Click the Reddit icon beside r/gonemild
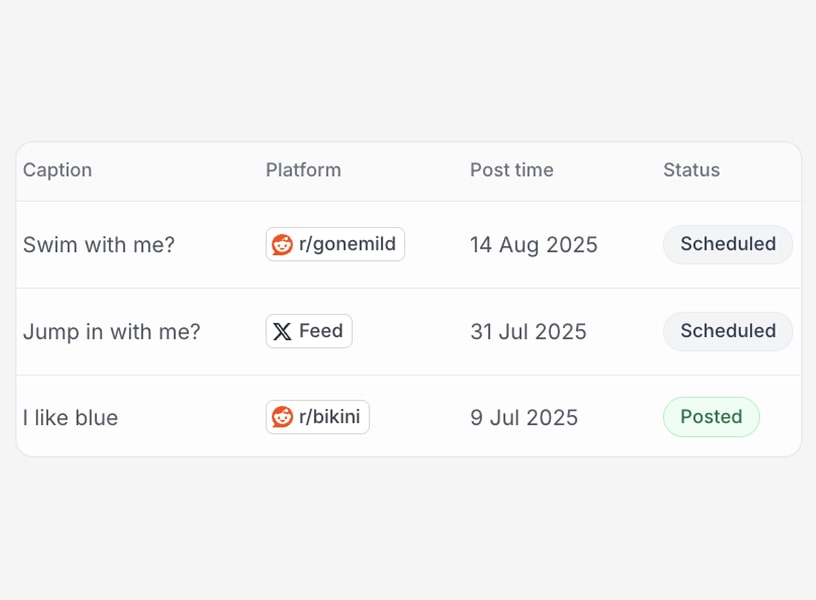 point(282,244)
